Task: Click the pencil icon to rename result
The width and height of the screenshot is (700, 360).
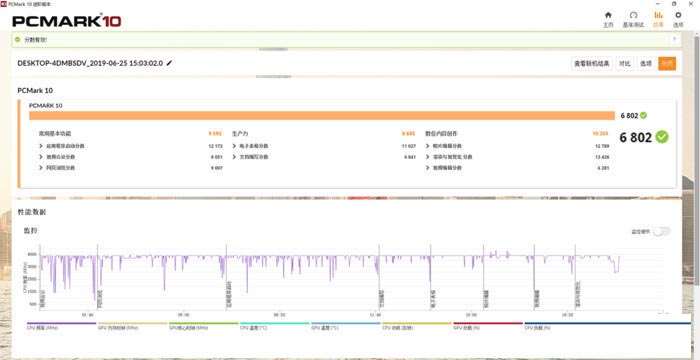Action: coord(169,63)
